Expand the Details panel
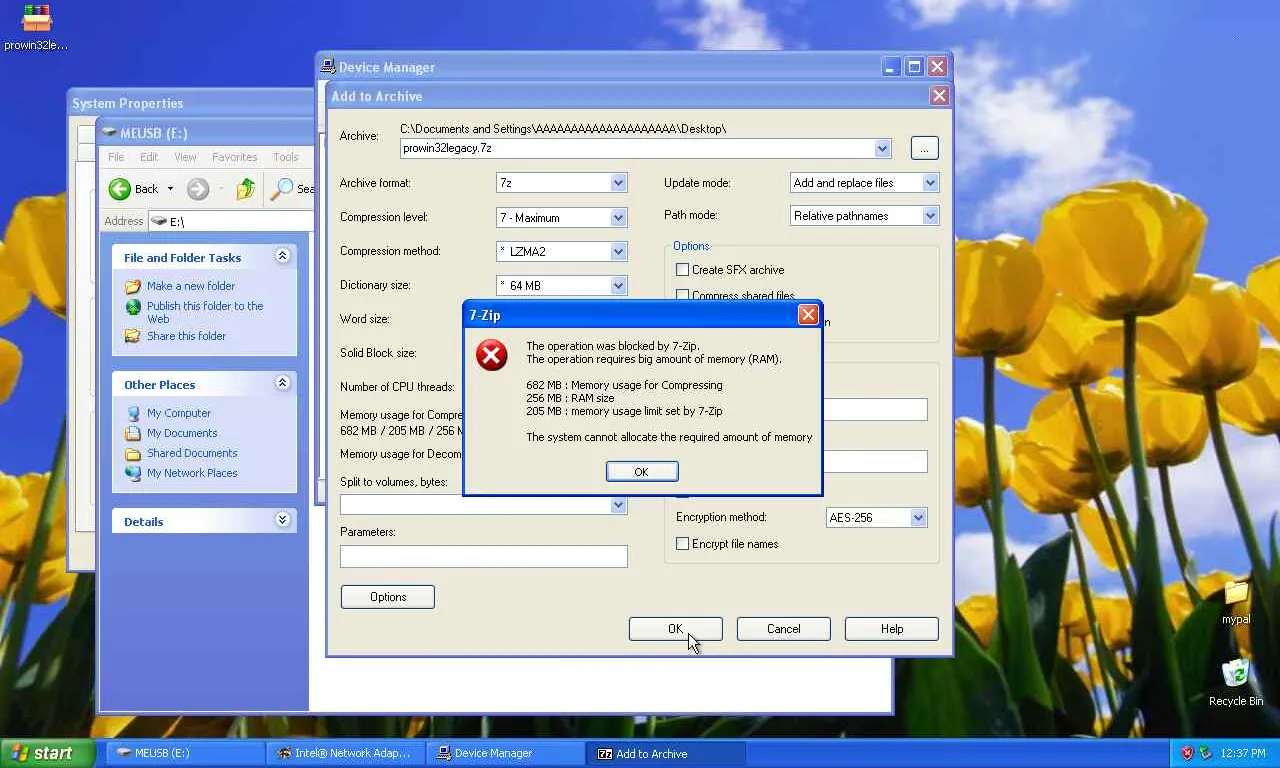The height and width of the screenshot is (768, 1280). (x=282, y=520)
